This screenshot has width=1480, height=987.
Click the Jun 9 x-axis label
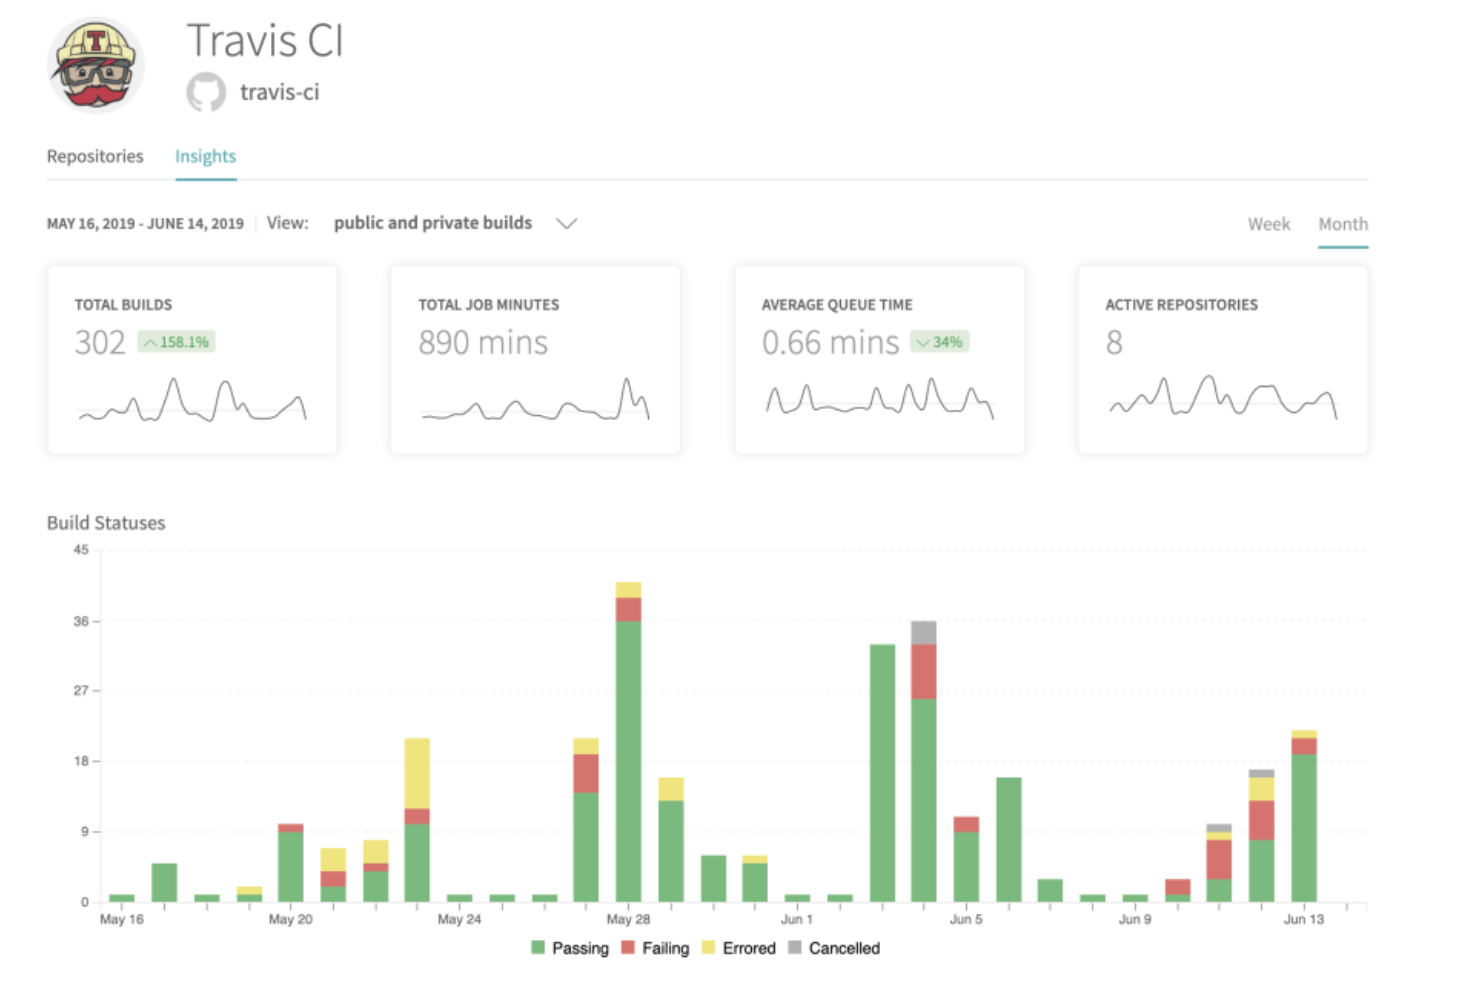[x=1135, y=919]
